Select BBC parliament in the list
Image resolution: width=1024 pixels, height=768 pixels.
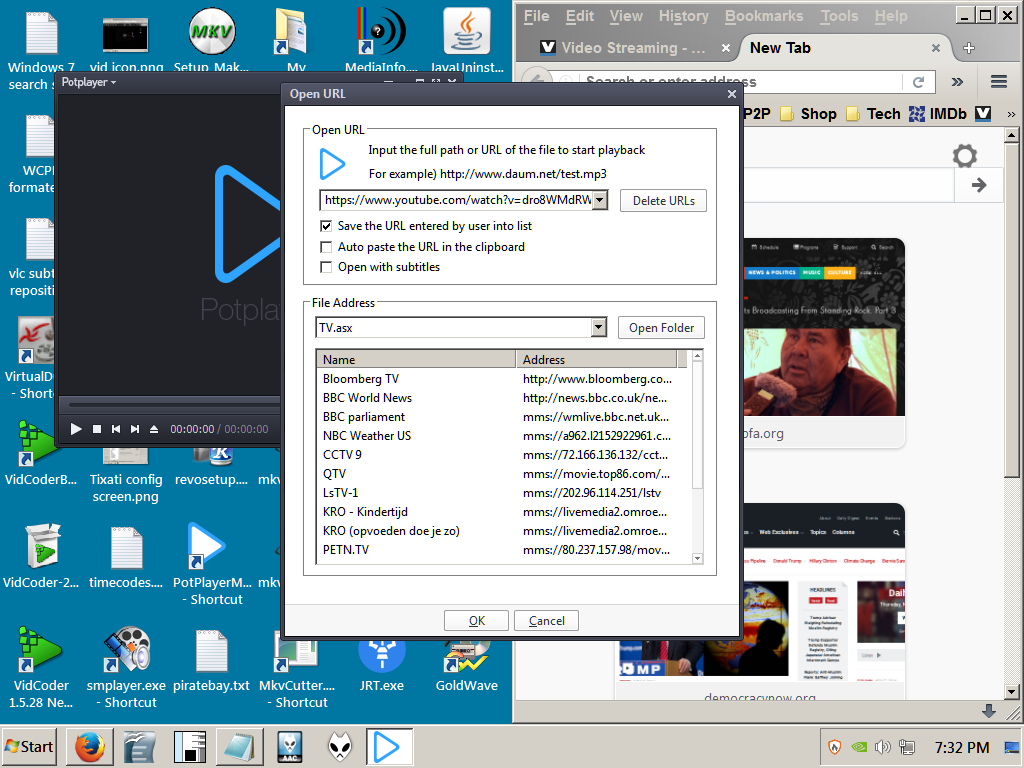coord(364,417)
